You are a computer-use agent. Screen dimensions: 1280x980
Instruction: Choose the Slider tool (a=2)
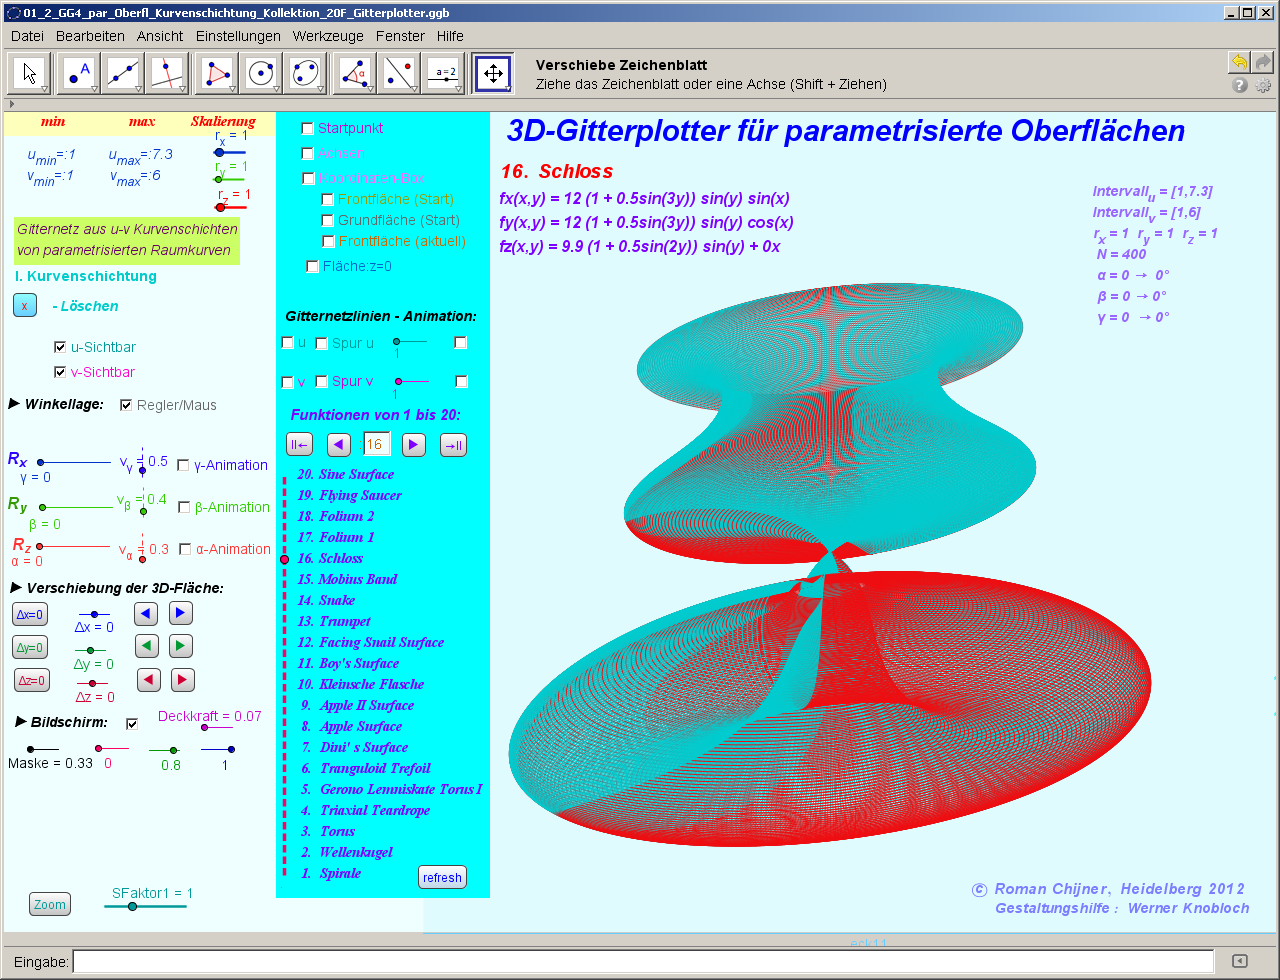click(444, 74)
